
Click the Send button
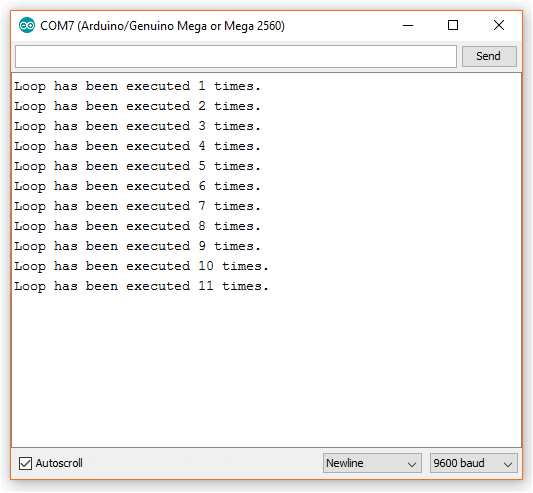coord(489,56)
